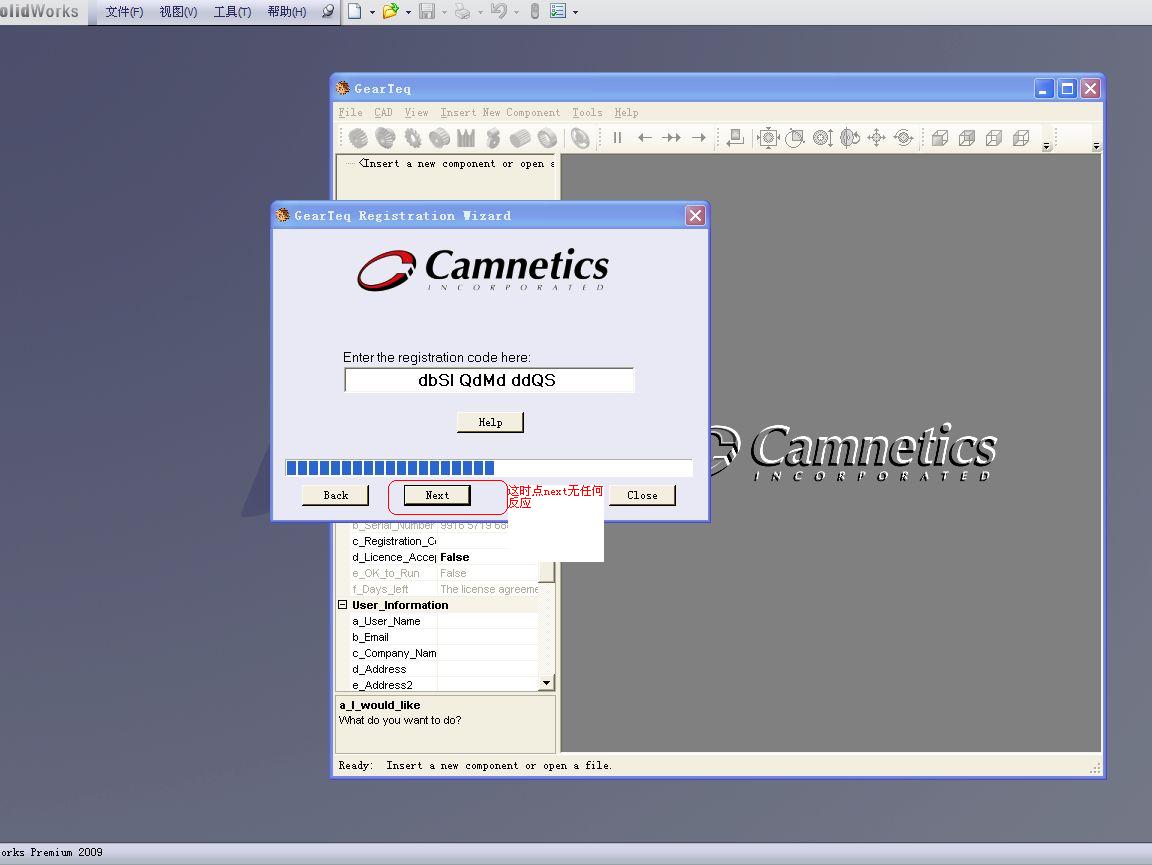Select the c_Company_Nam property row
The image size is (1152, 865).
pyautogui.click(x=444, y=653)
